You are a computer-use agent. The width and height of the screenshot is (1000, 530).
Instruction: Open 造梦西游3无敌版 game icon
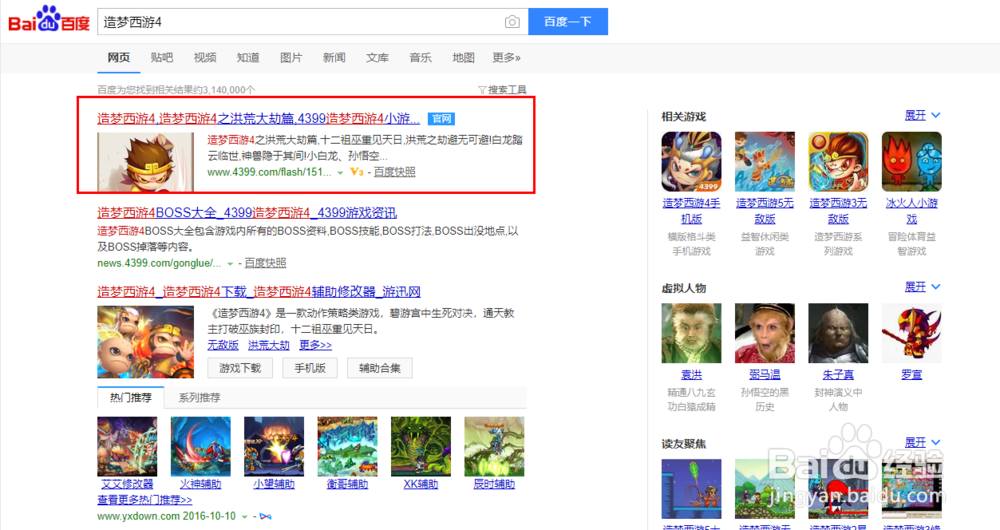pyautogui.click(x=838, y=162)
